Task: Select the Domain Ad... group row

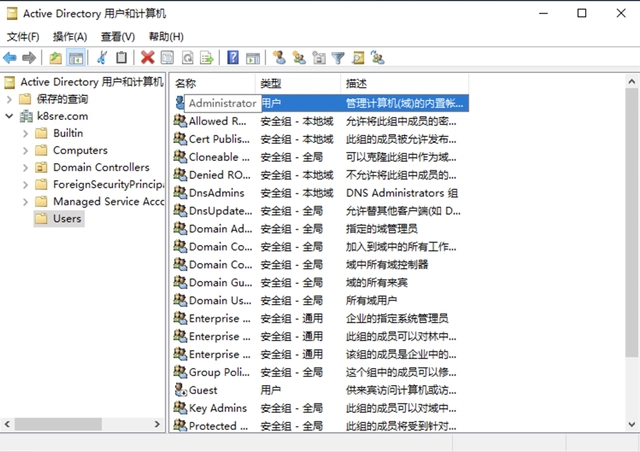Action: pos(321,229)
